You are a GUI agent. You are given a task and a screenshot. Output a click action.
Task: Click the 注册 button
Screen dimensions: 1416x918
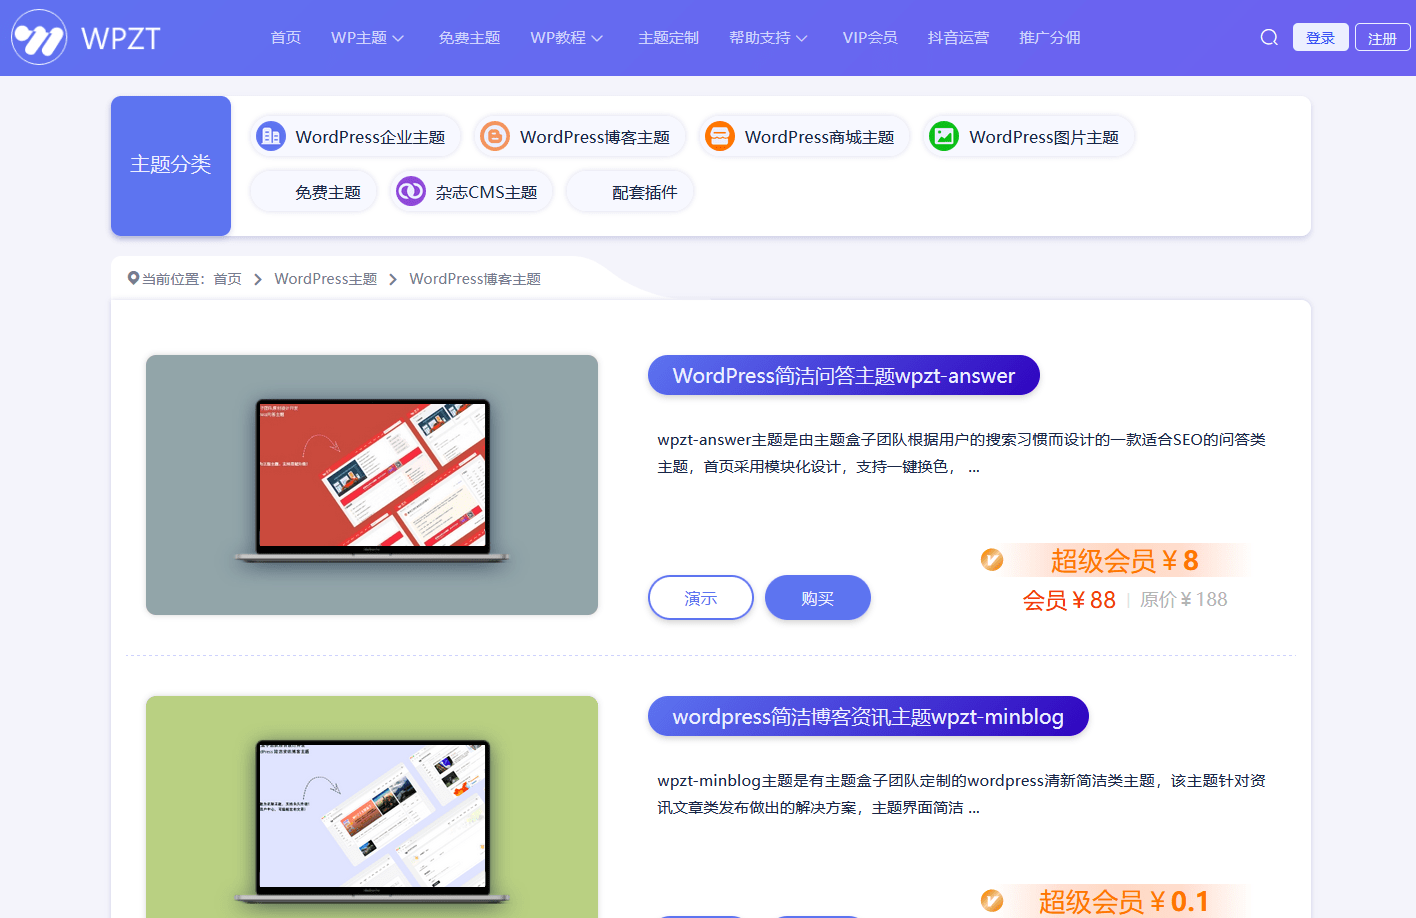pyautogui.click(x=1383, y=37)
